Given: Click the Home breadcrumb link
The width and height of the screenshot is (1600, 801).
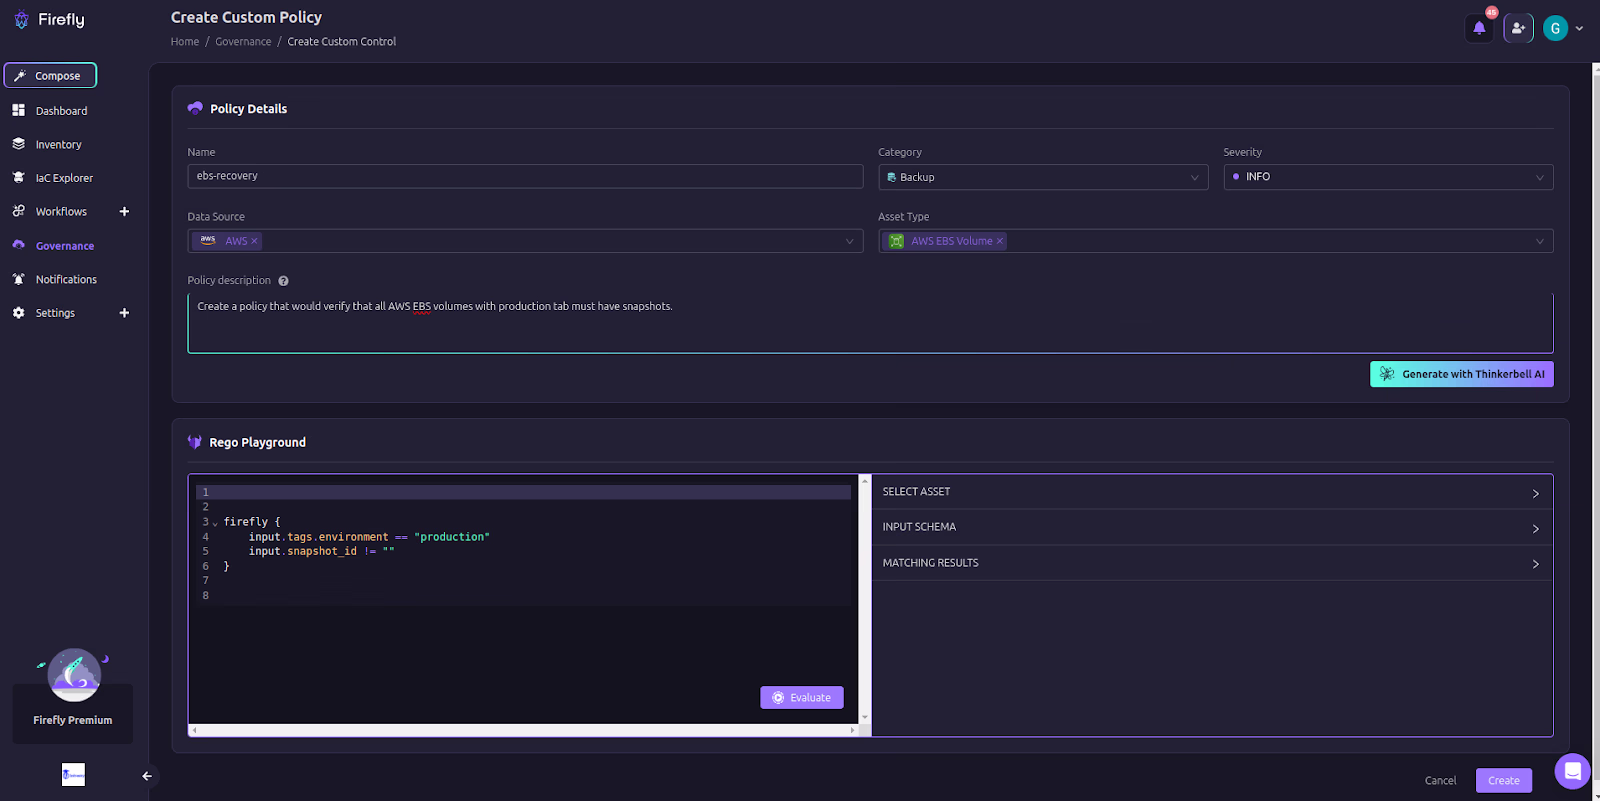Looking at the screenshot, I should (185, 42).
